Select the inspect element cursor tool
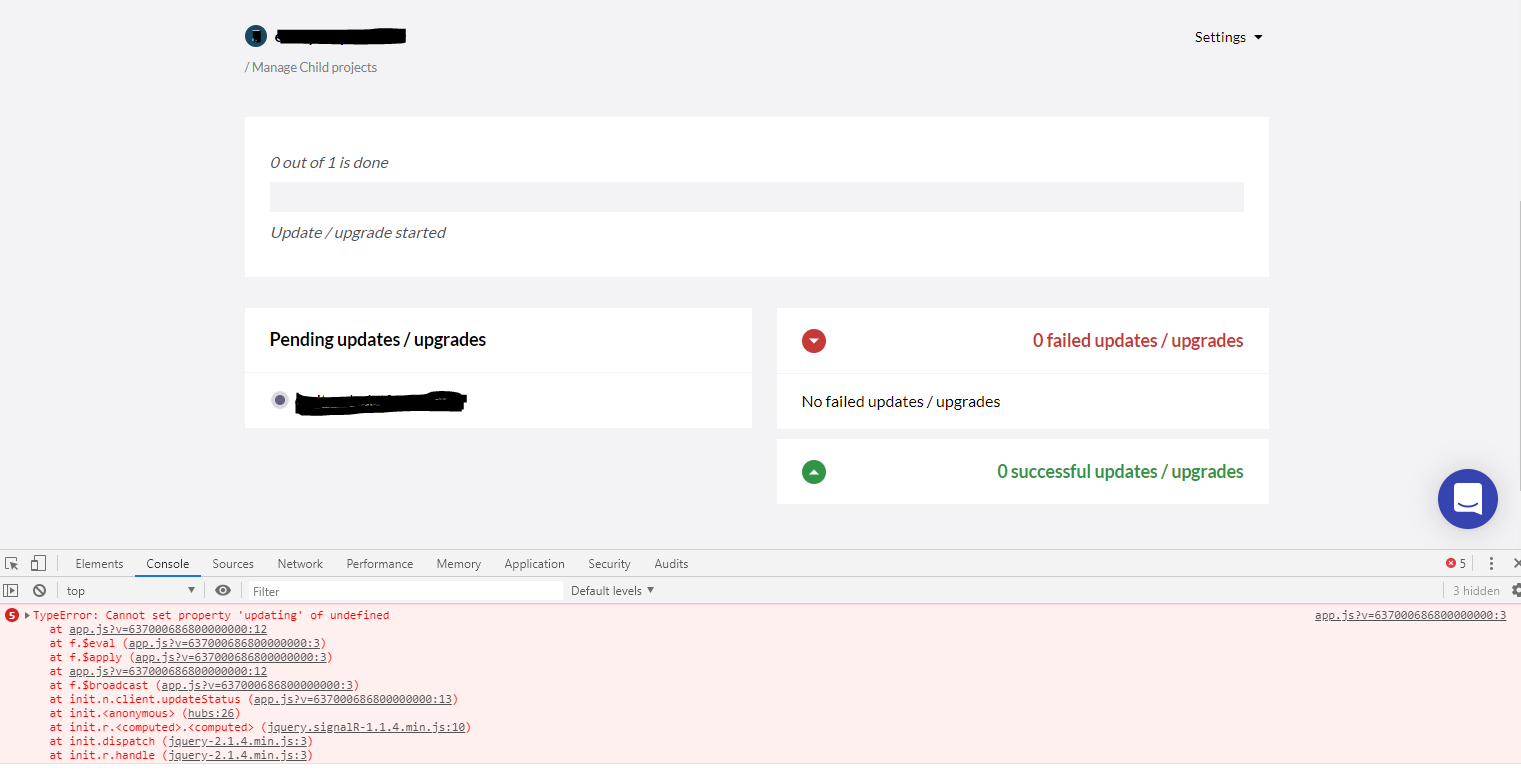Image resolution: width=1521 pixels, height=770 pixels. pos(11,563)
